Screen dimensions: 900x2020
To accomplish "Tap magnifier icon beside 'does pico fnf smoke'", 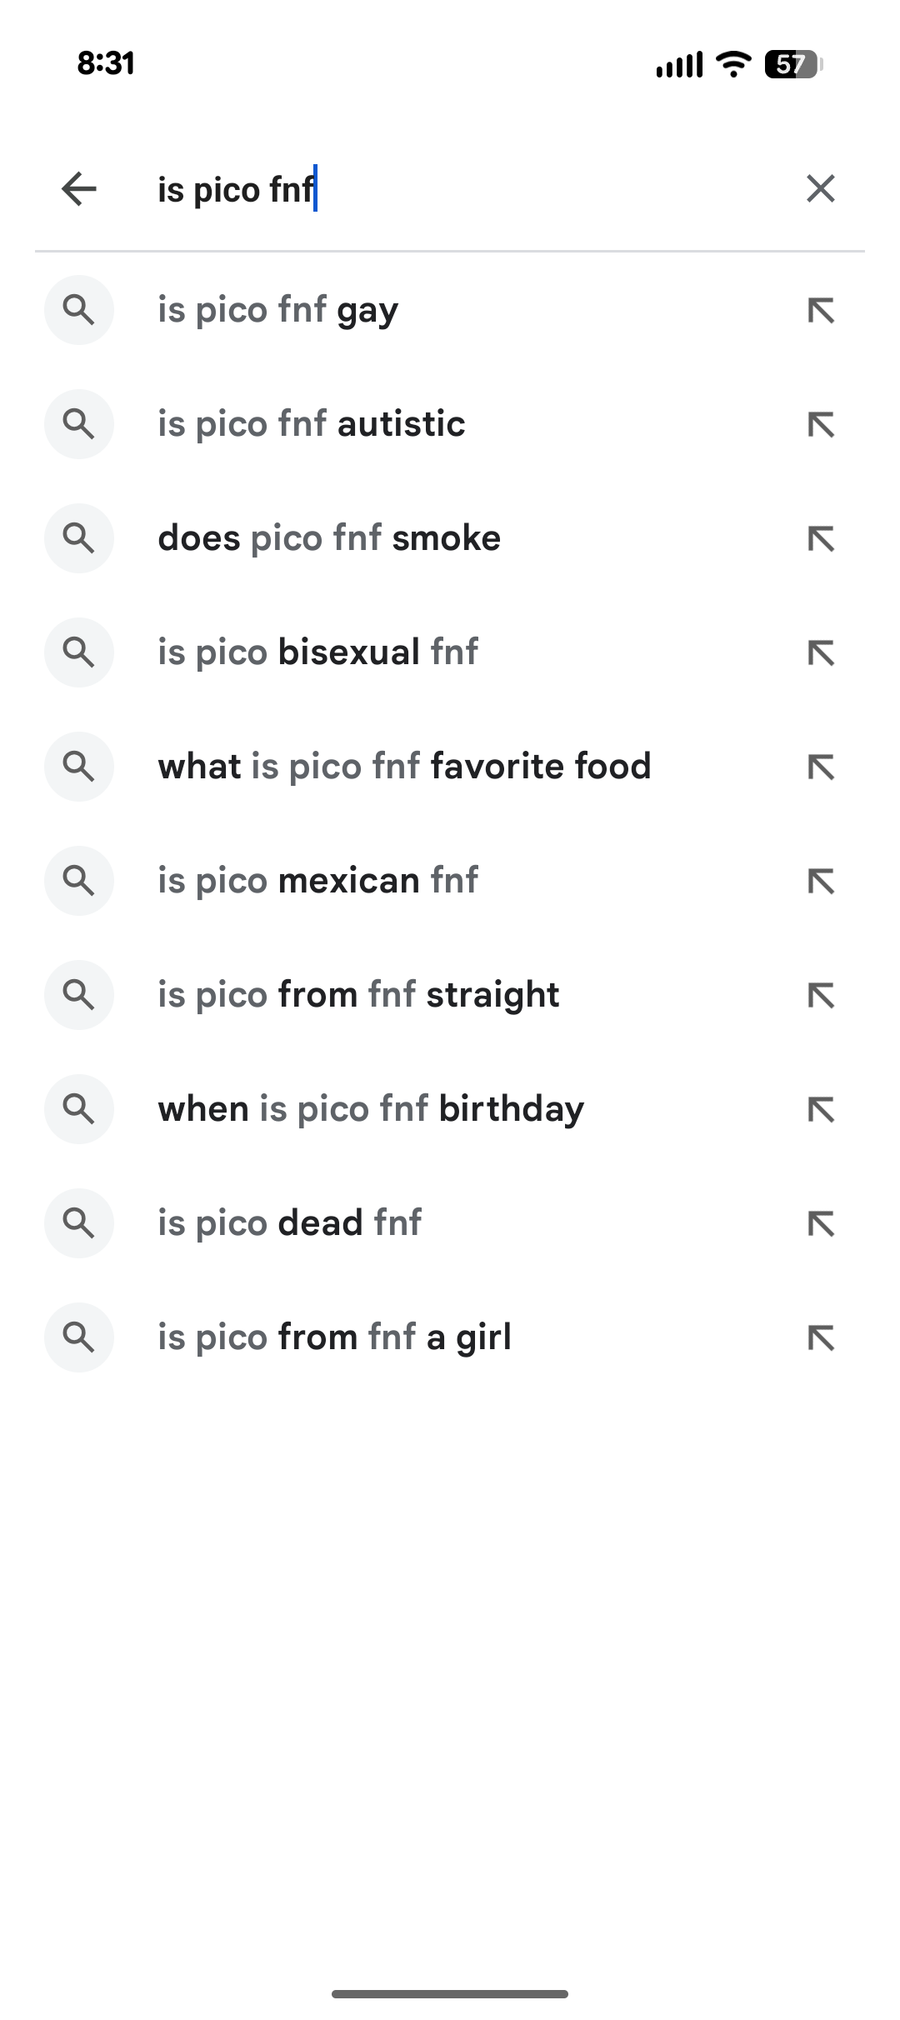I will point(79,538).
